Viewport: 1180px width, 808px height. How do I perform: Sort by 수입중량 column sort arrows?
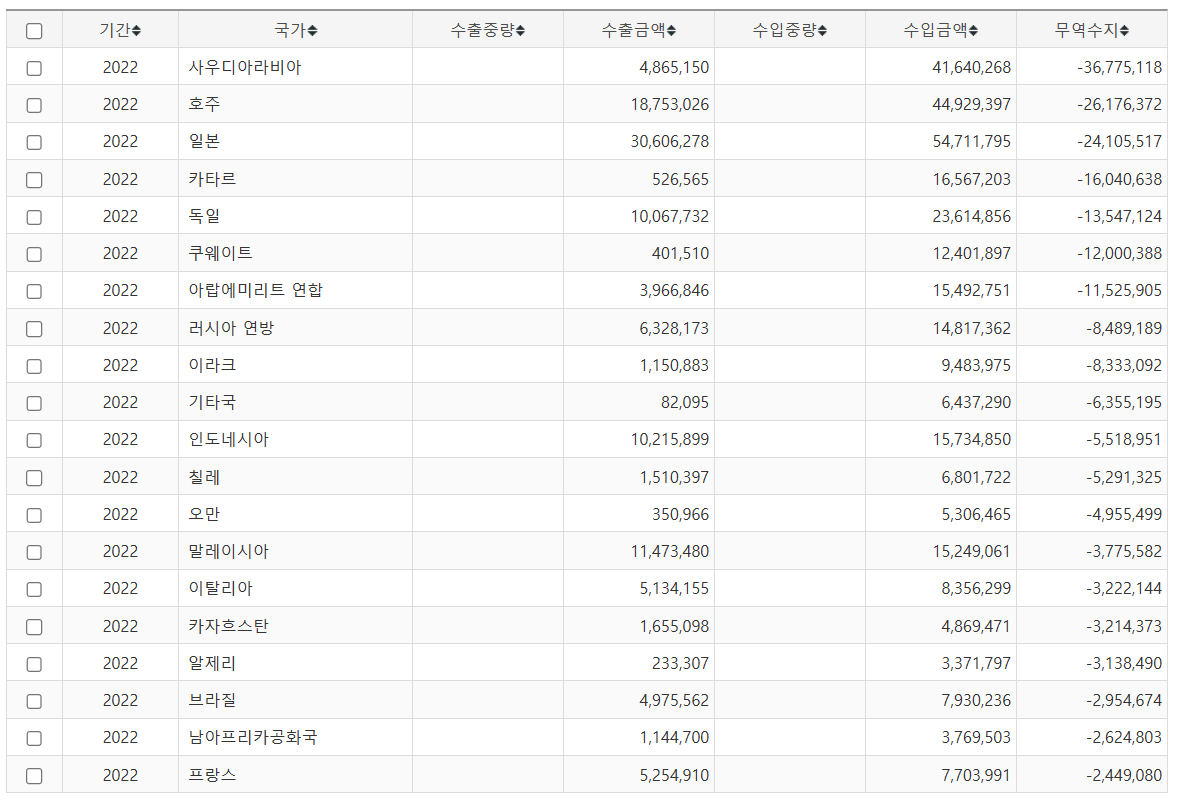[822, 31]
